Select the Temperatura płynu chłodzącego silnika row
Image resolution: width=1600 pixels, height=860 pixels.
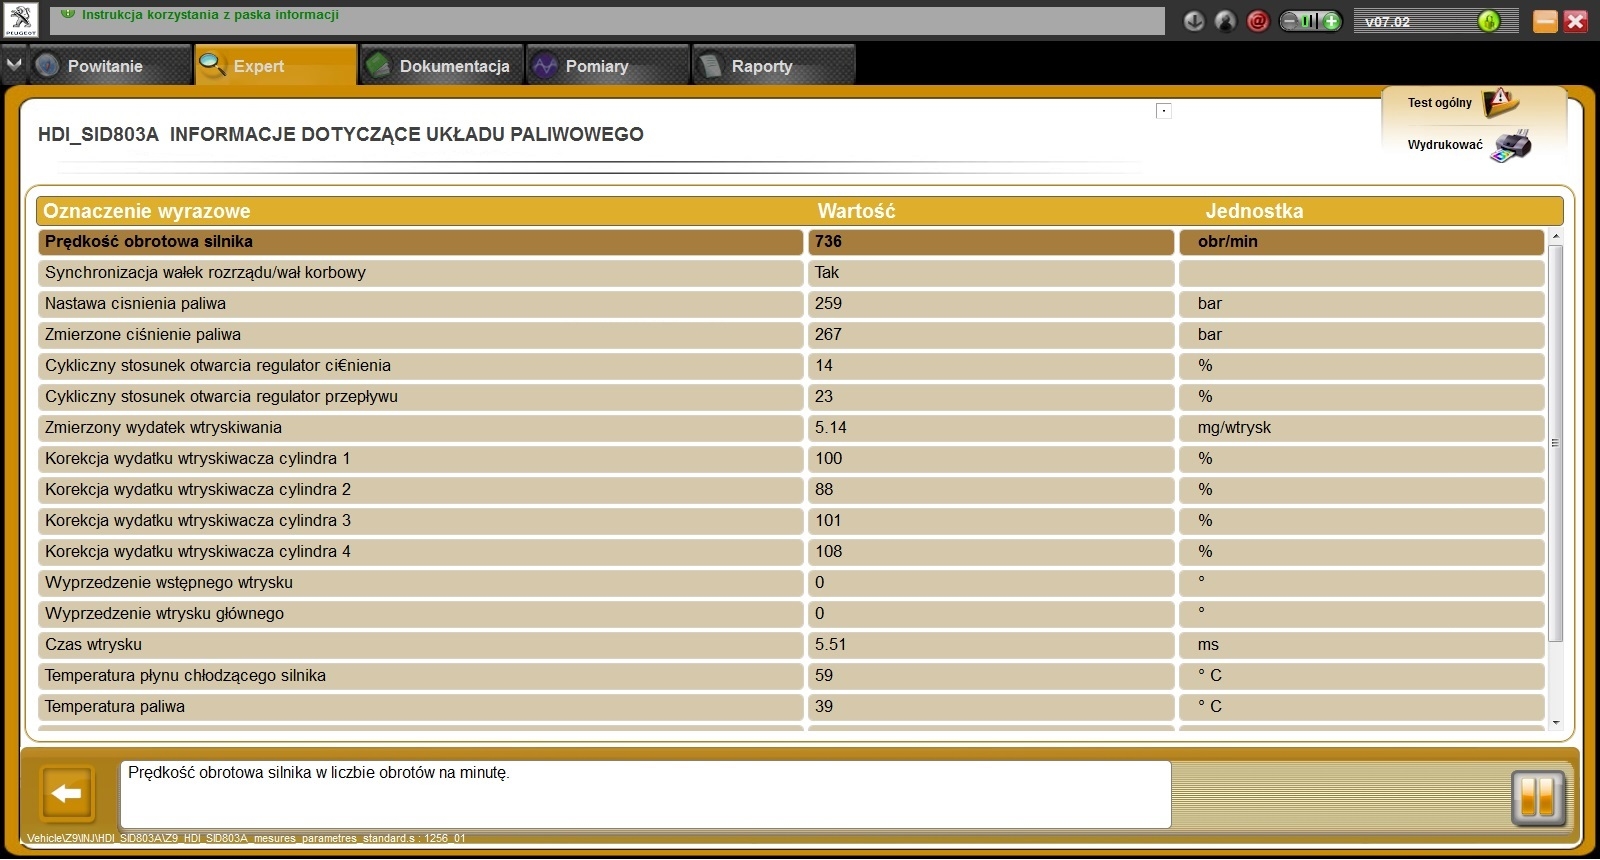(792, 676)
